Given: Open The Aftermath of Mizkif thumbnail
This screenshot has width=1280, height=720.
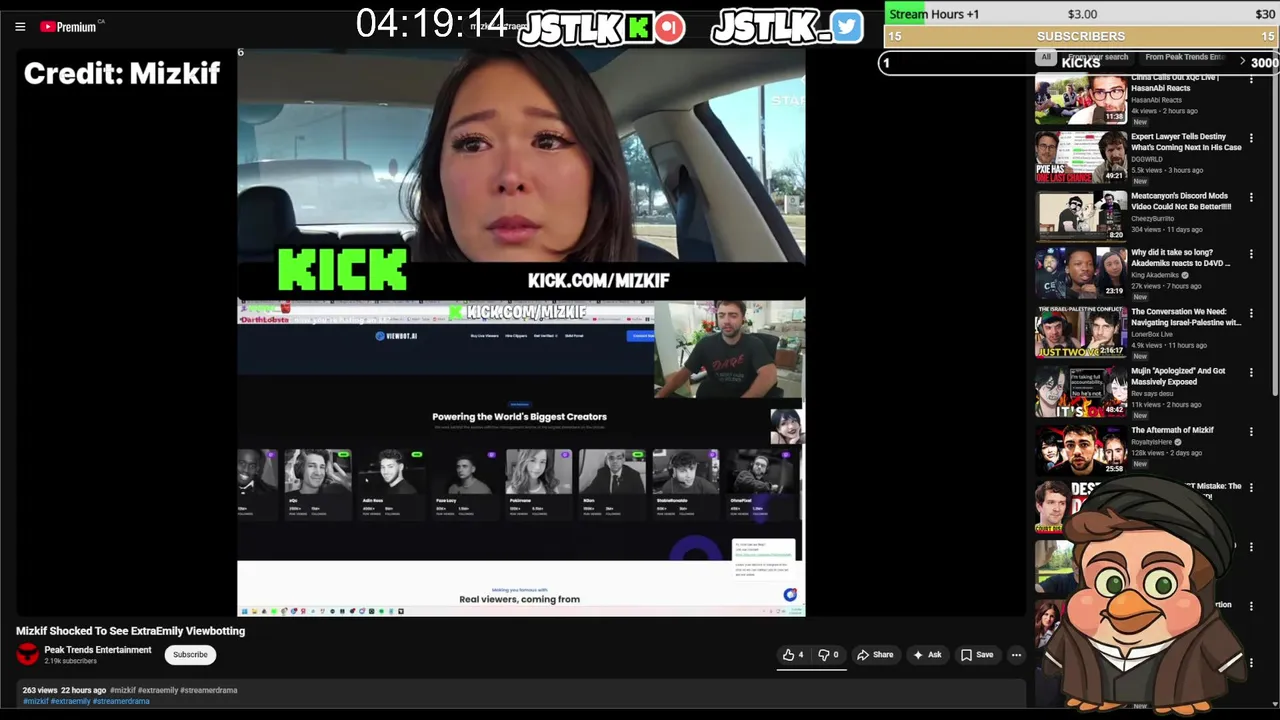Looking at the screenshot, I should point(1080,451).
